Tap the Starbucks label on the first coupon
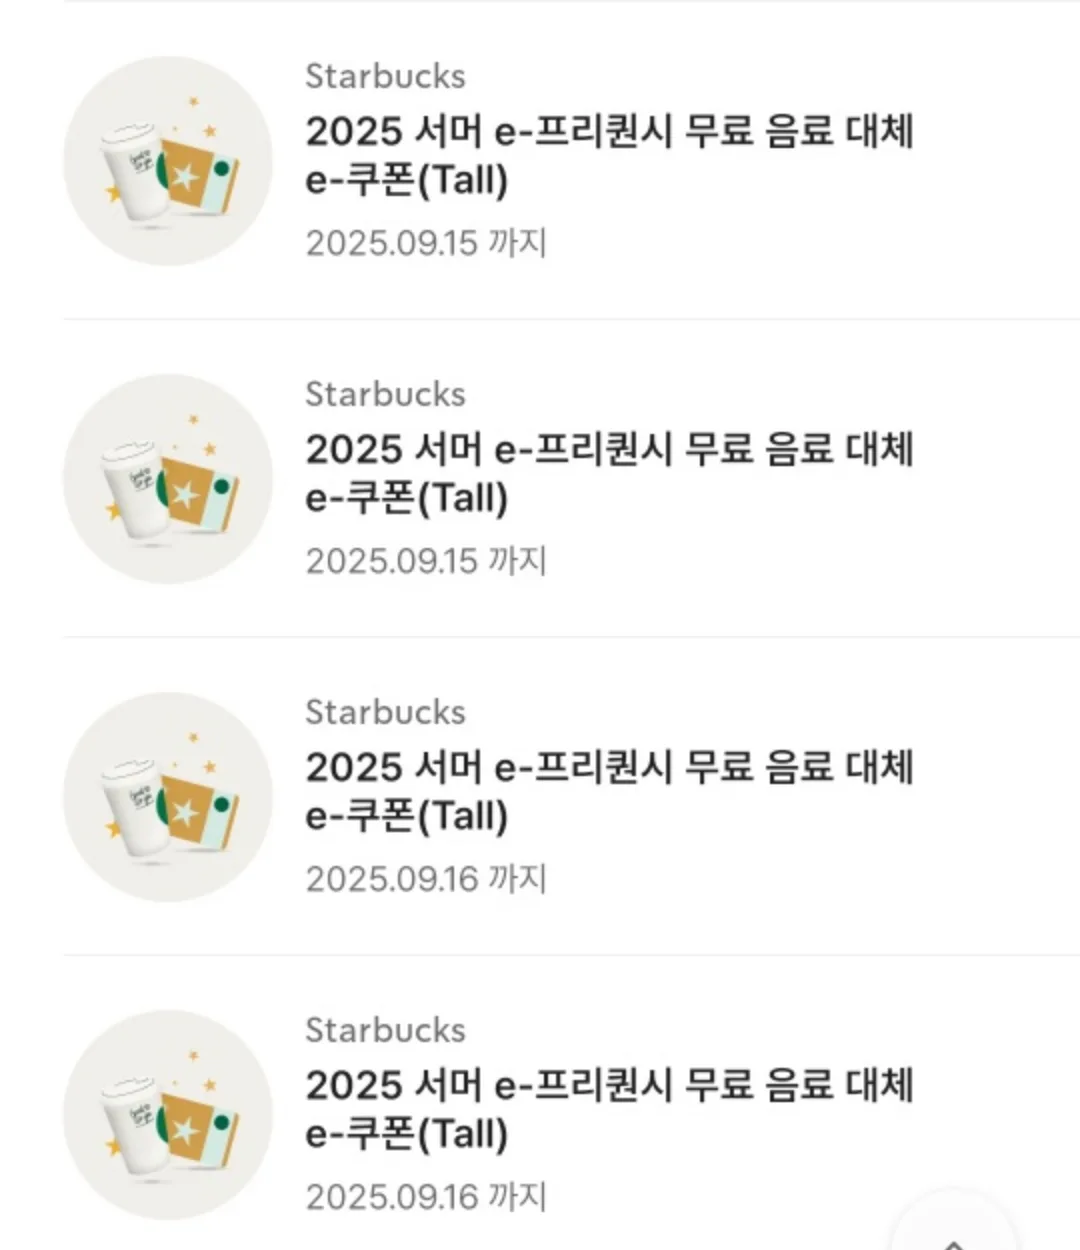Viewport: 1080px width, 1250px height. (x=385, y=76)
